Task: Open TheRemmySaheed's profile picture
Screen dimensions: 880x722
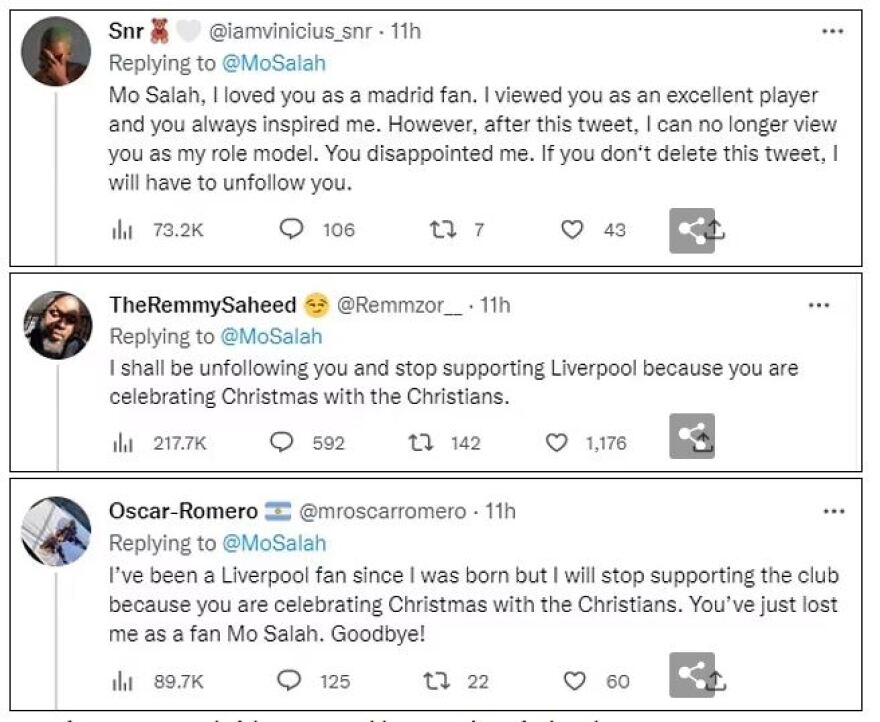Action: (x=56, y=325)
